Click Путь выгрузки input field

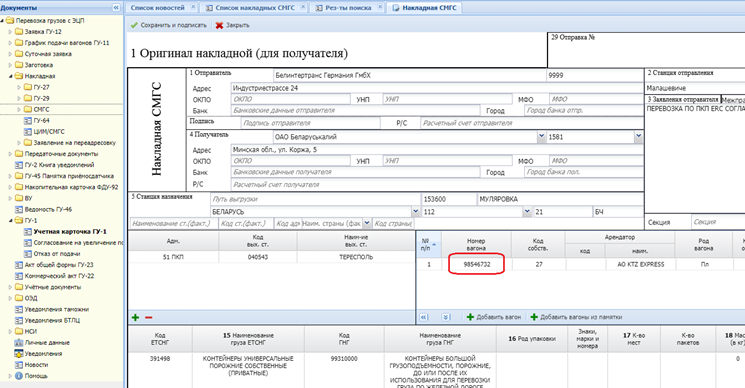[315, 199]
